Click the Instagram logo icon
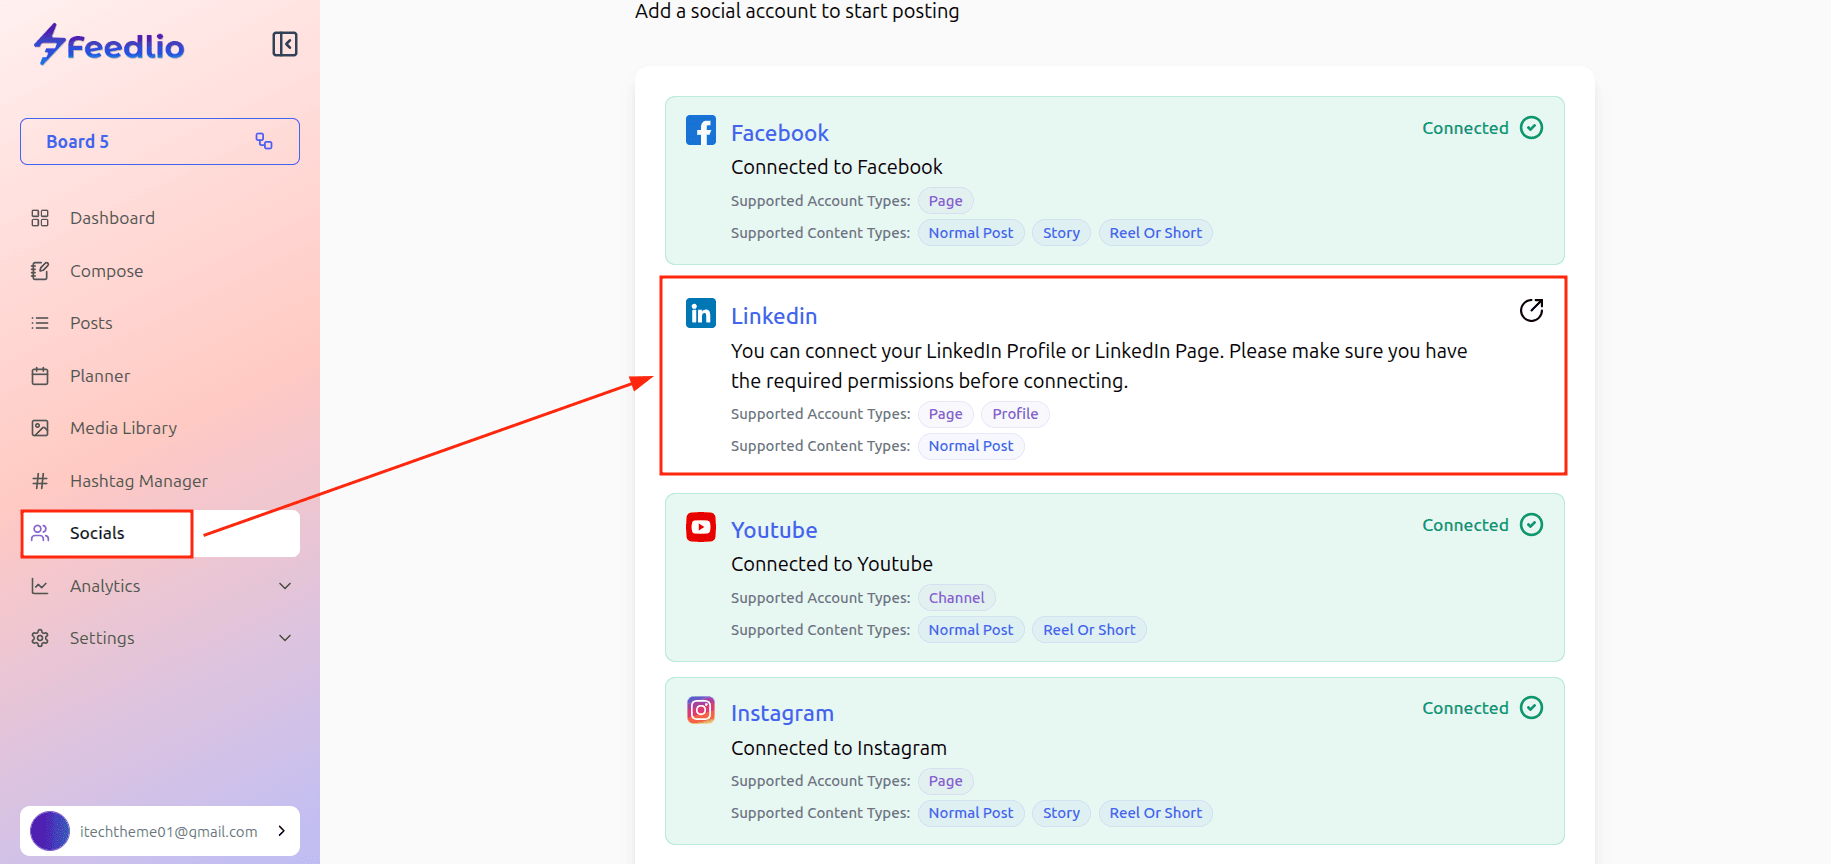1831x864 pixels. 700,710
